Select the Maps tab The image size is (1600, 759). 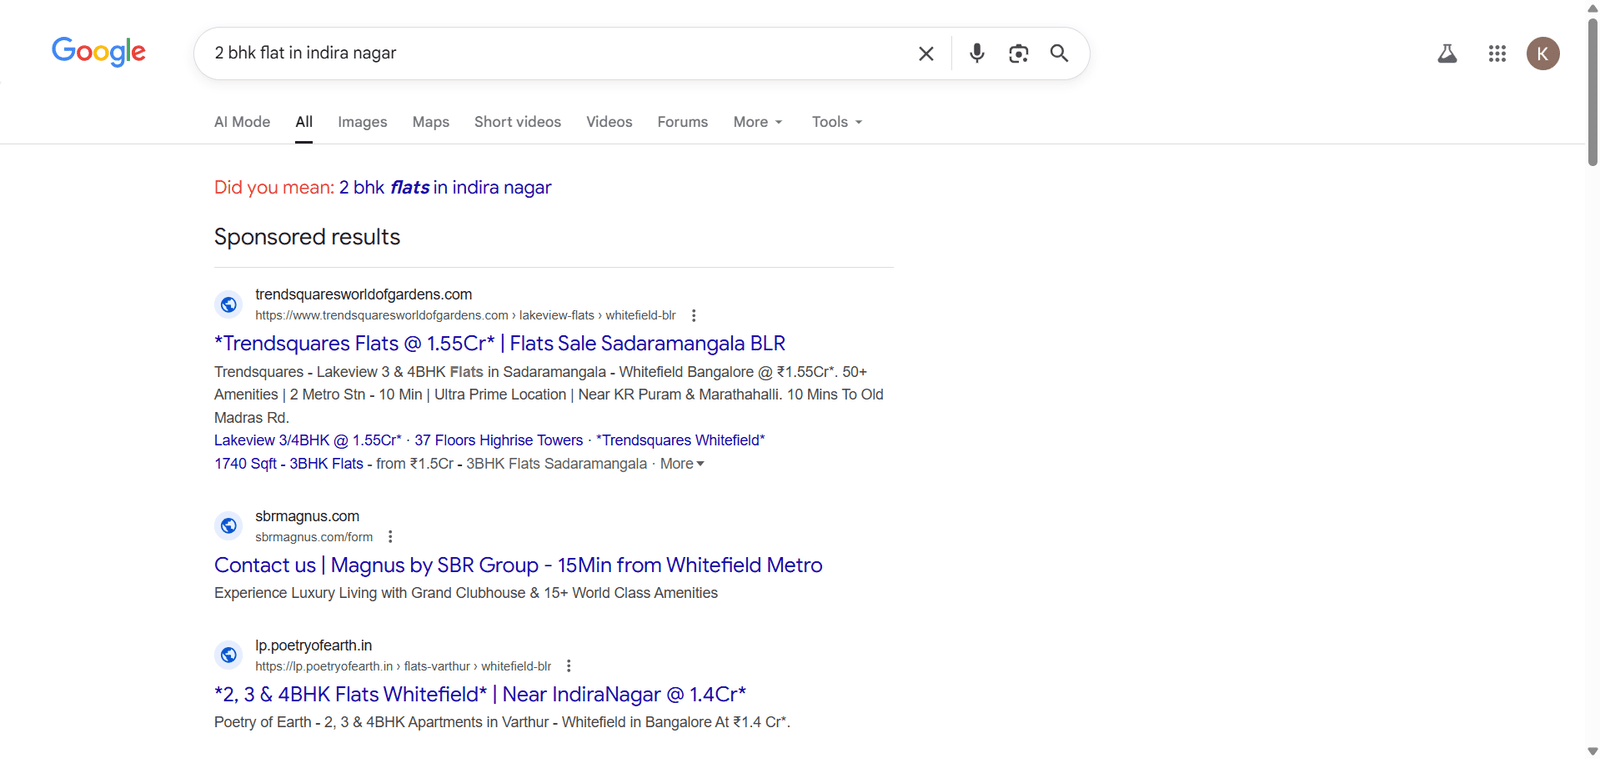430,122
